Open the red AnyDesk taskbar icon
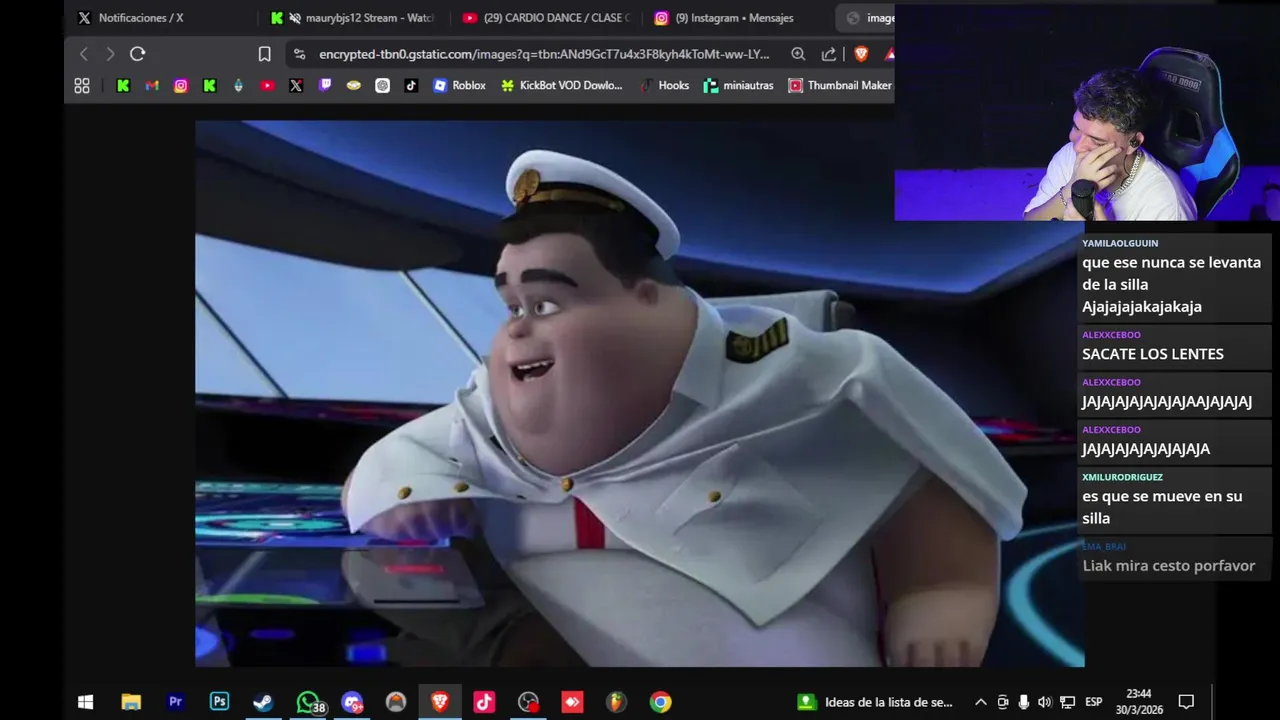Image resolution: width=1280 pixels, height=720 pixels. click(572, 702)
